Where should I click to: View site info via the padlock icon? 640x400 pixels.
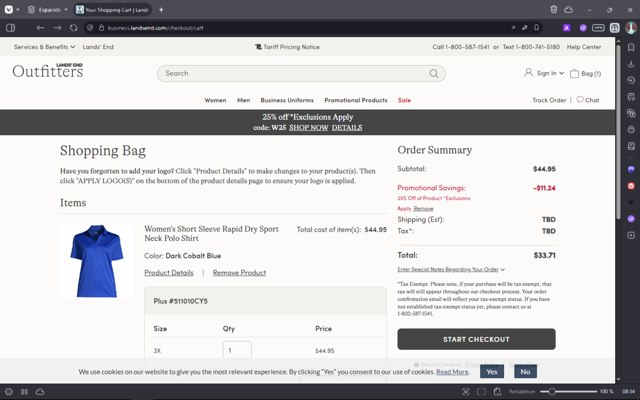(101, 28)
